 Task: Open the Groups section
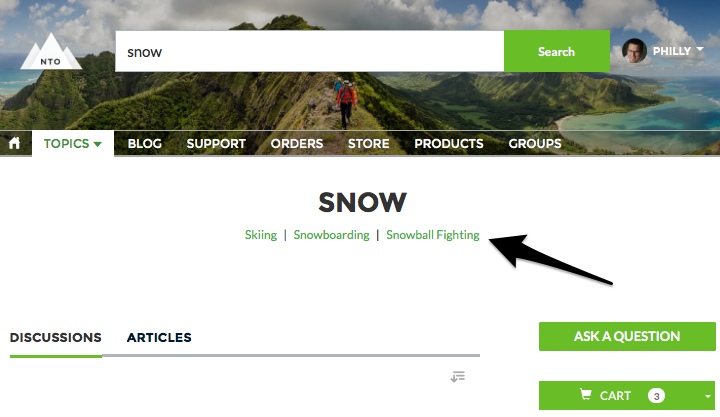point(535,143)
